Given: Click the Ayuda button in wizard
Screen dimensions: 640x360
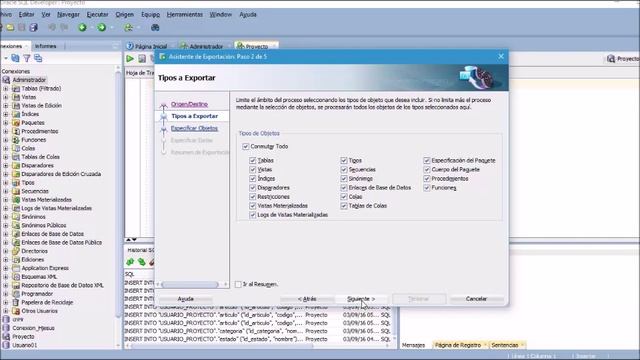Looking at the screenshot, I should [x=186, y=299].
